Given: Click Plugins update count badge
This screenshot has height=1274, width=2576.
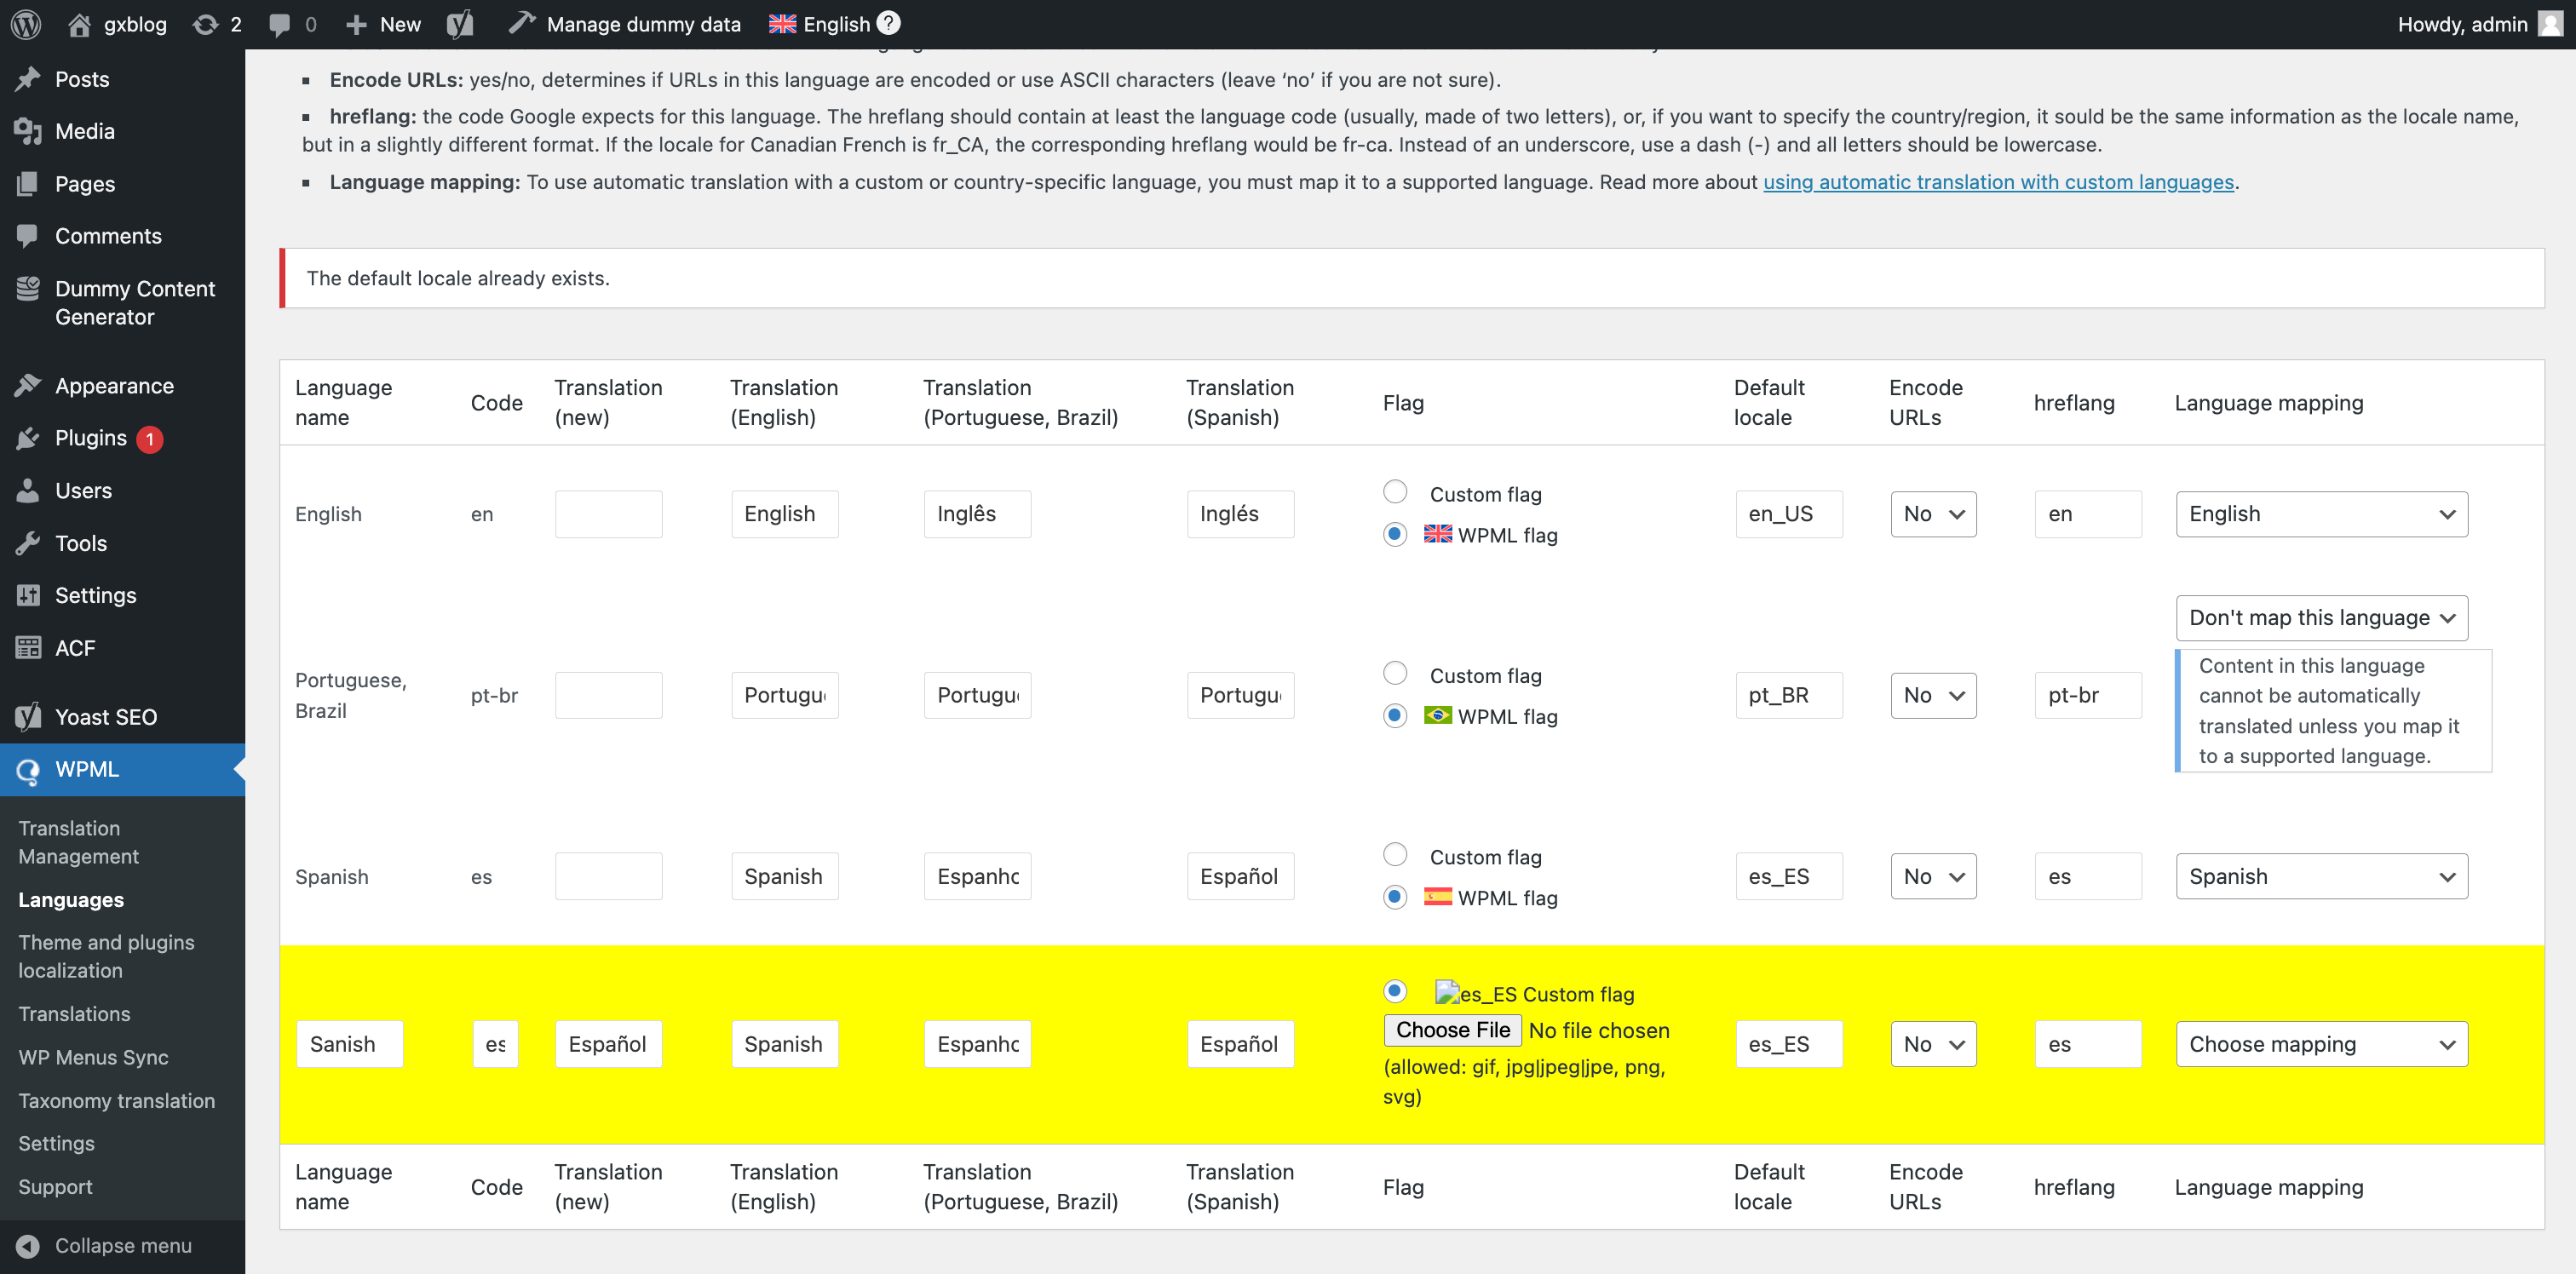Looking at the screenshot, I should pos(150,439).
